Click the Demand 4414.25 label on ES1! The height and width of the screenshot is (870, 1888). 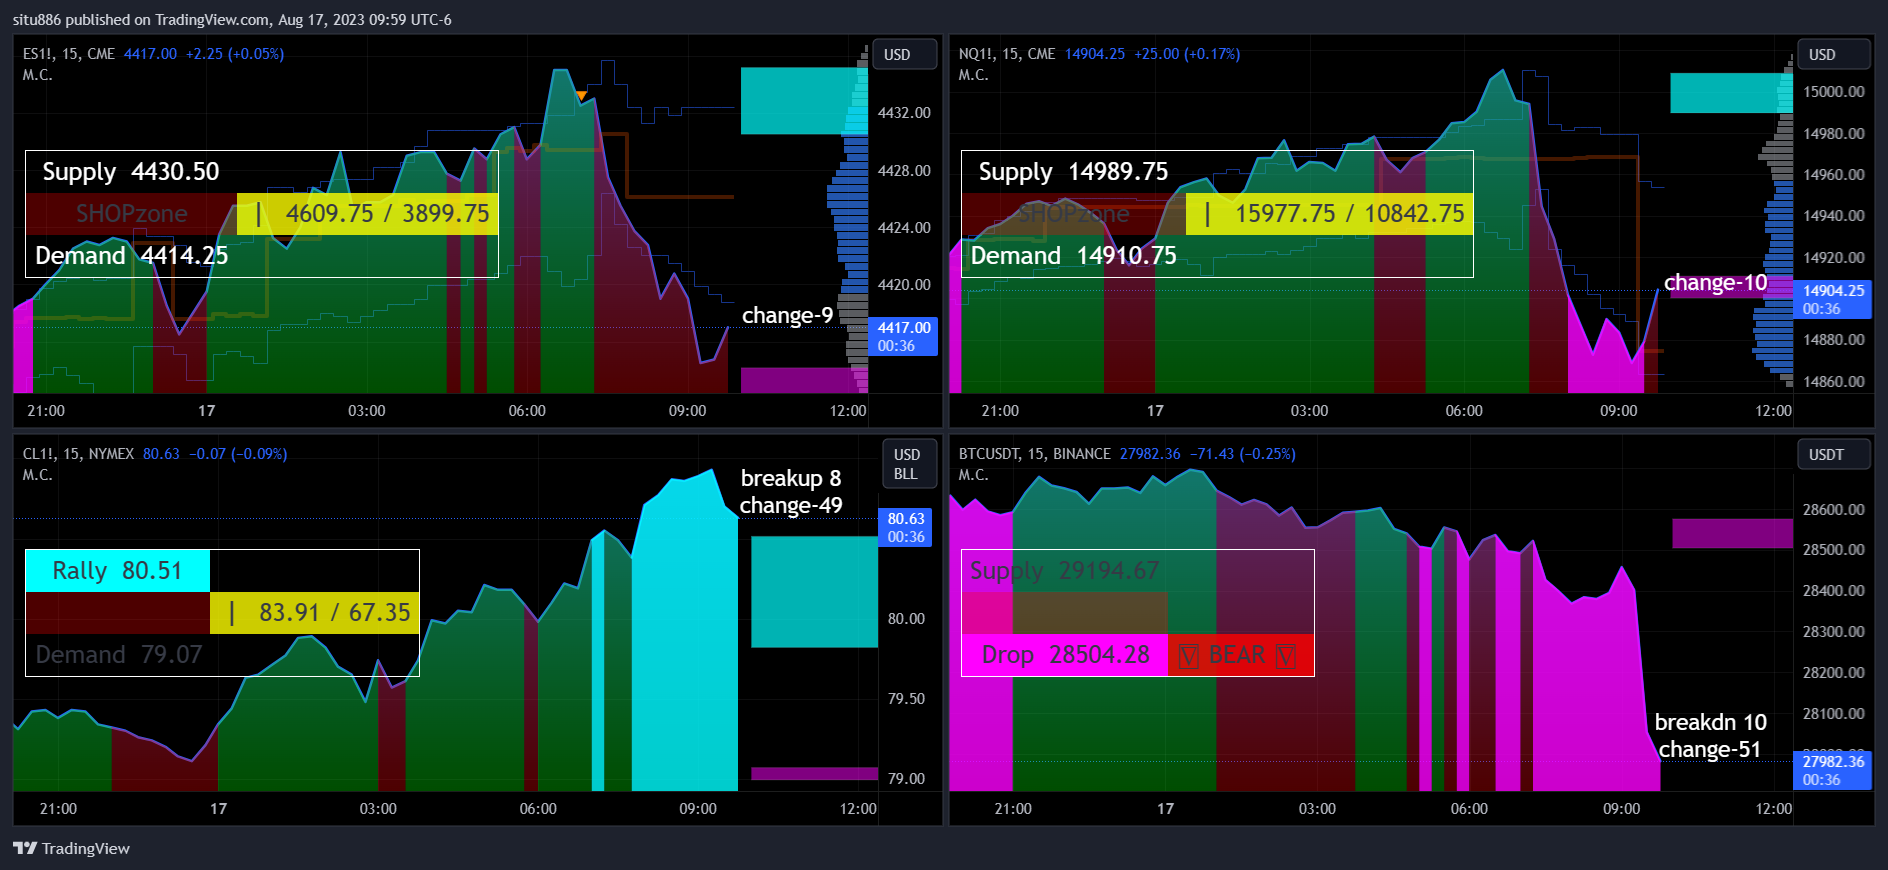click(132, 256)
